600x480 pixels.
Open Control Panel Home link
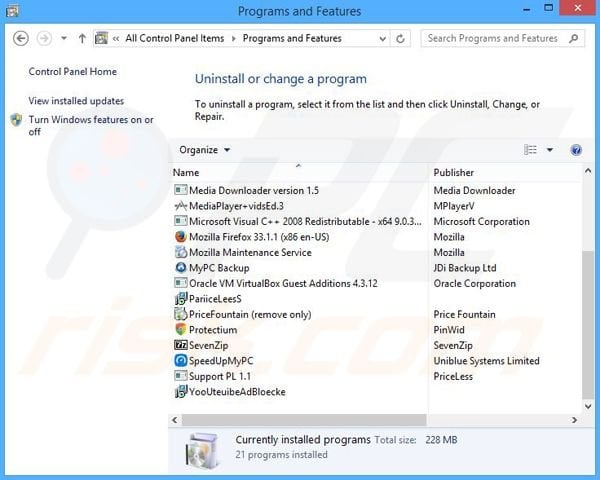(73, 72)
